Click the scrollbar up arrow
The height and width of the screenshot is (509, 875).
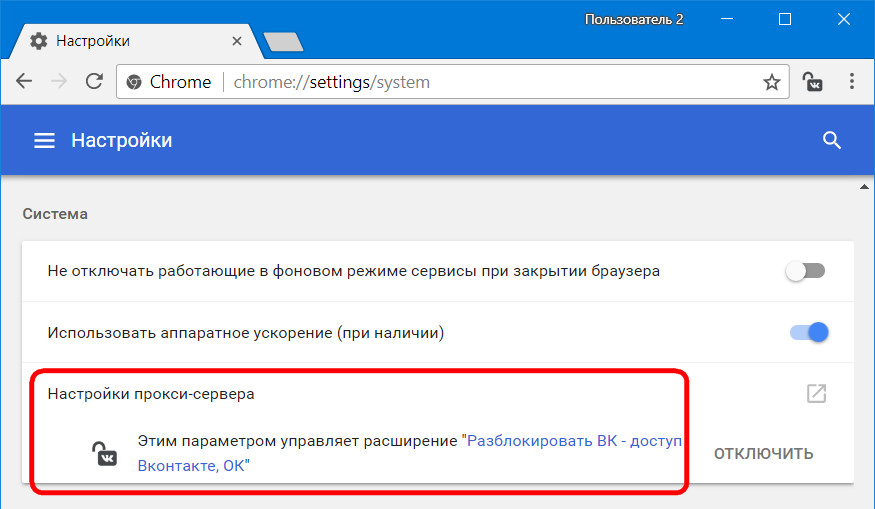click(864, 187)
